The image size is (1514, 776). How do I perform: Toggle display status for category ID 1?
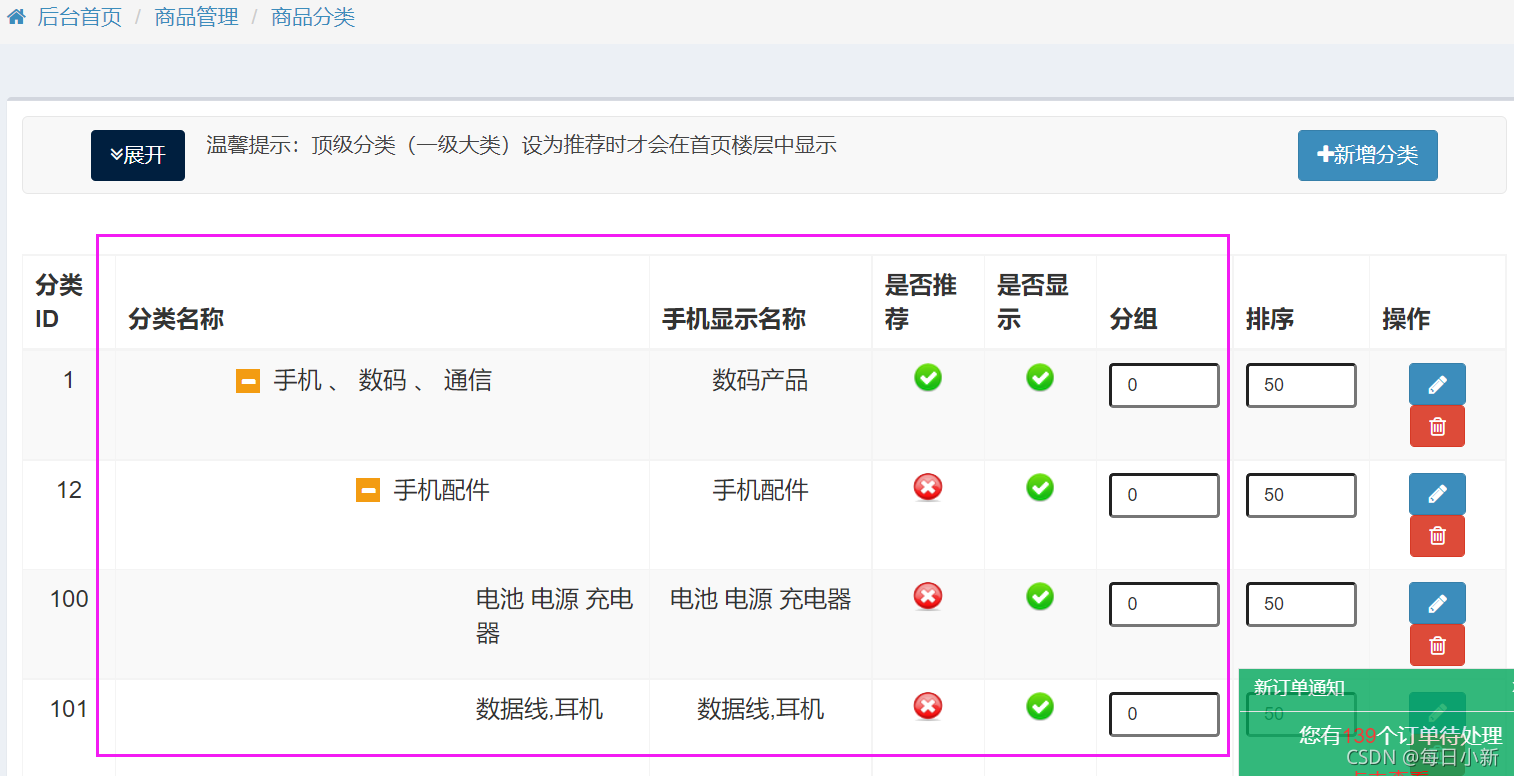tap(1040, 378)
